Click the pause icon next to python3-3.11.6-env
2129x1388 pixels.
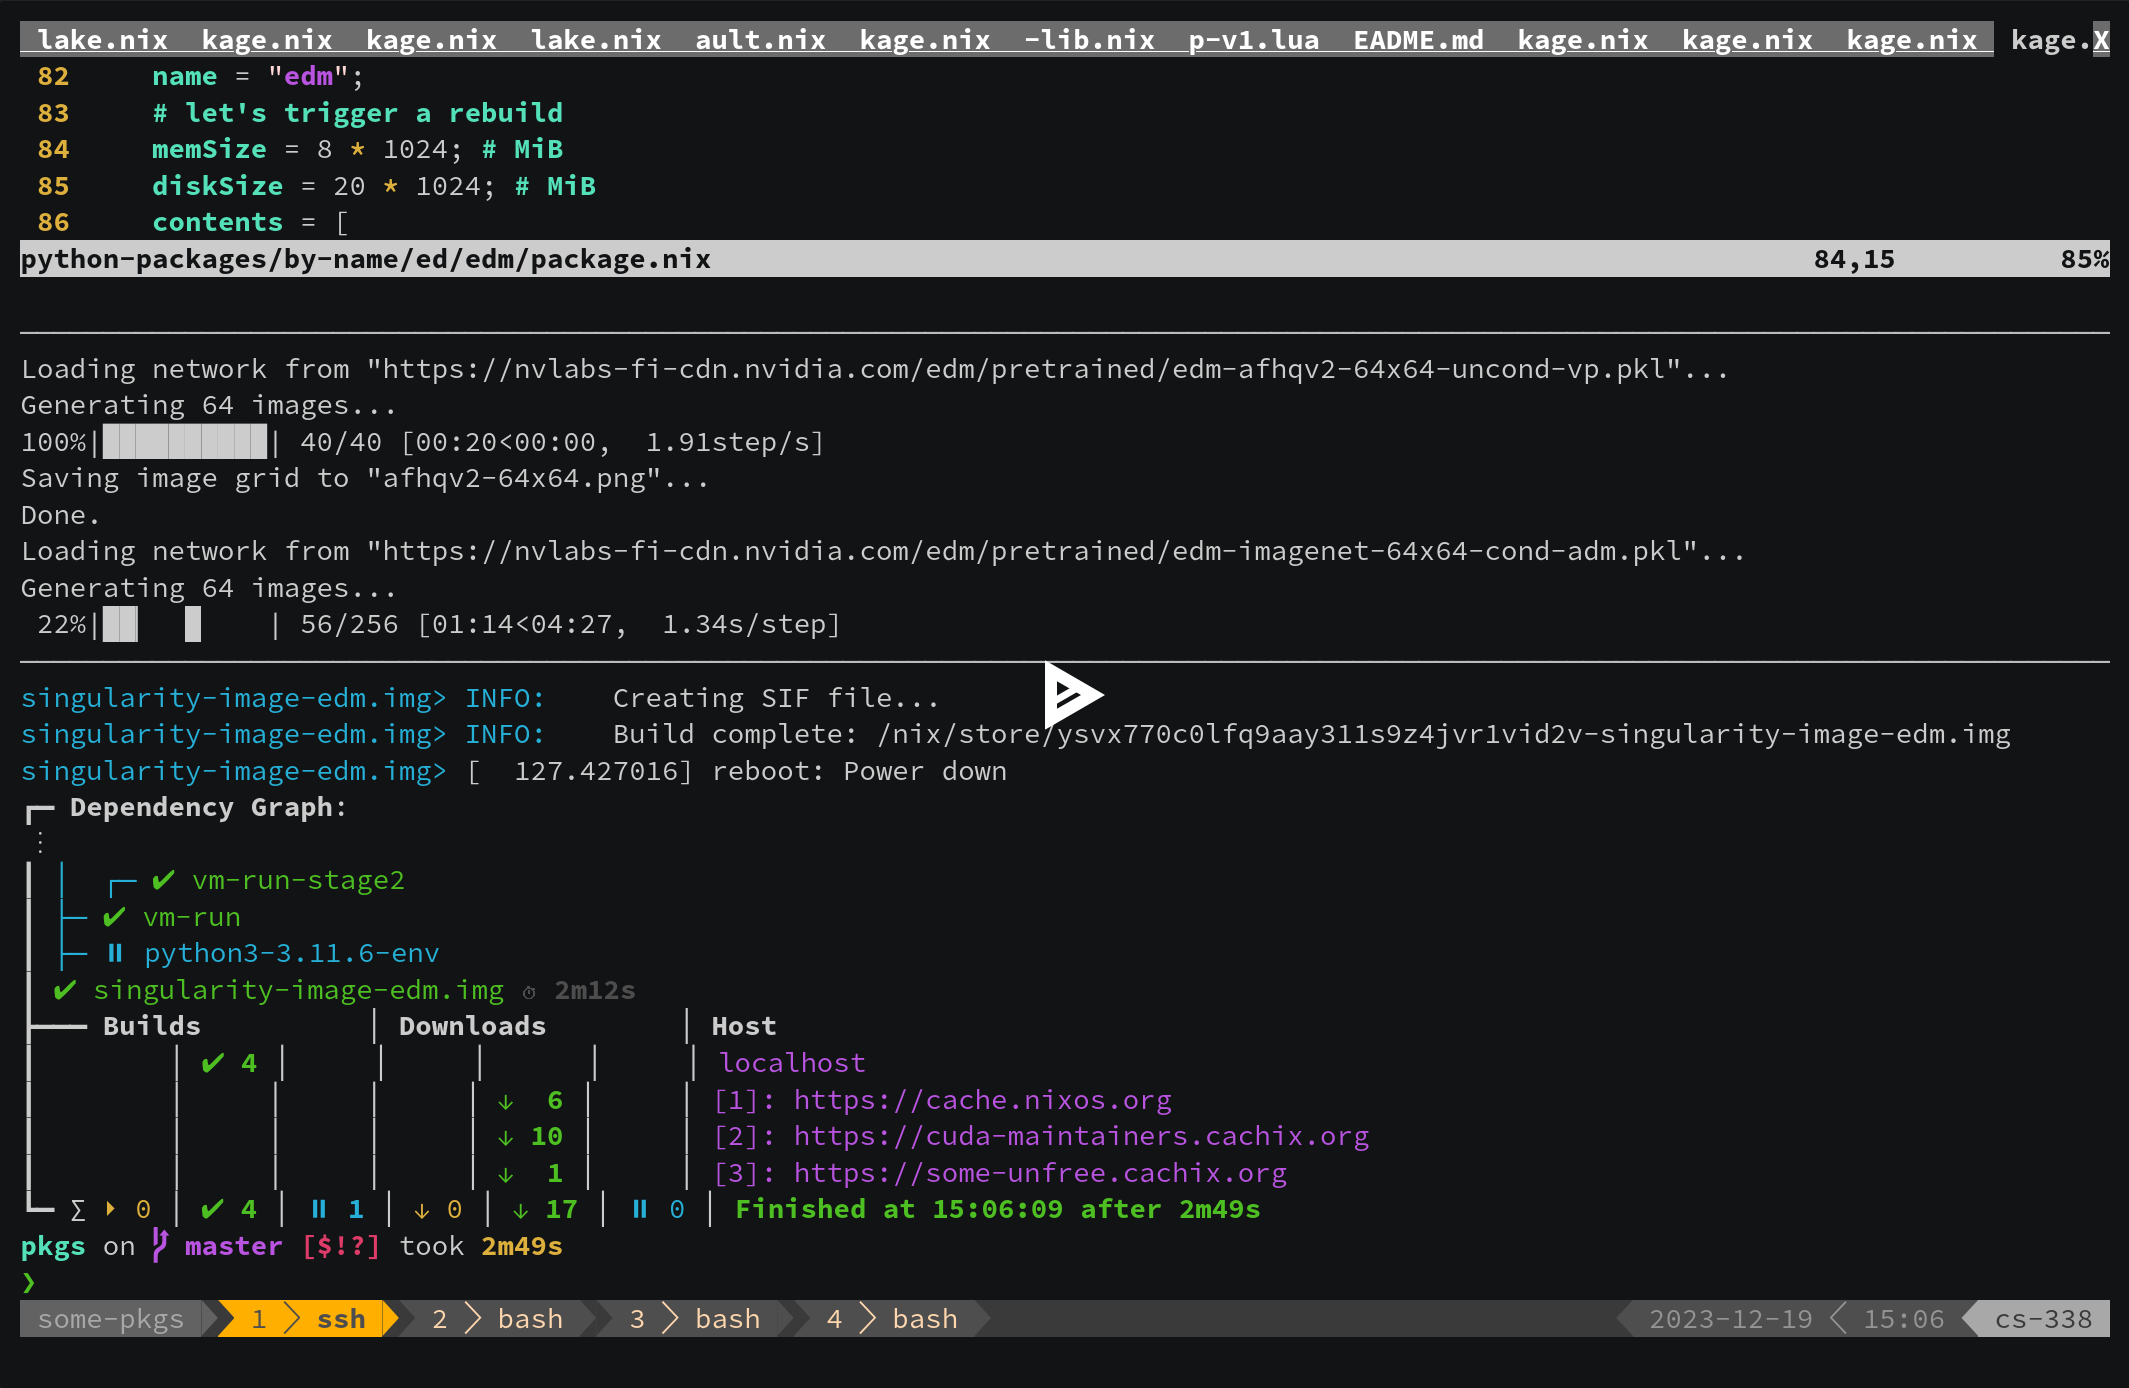coord(115,953)
